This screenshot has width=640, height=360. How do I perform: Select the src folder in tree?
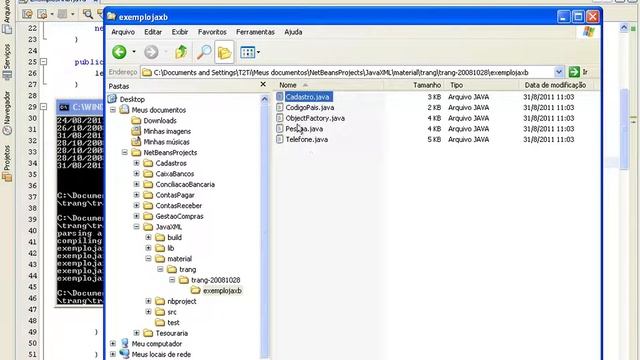tap(172, 311)
